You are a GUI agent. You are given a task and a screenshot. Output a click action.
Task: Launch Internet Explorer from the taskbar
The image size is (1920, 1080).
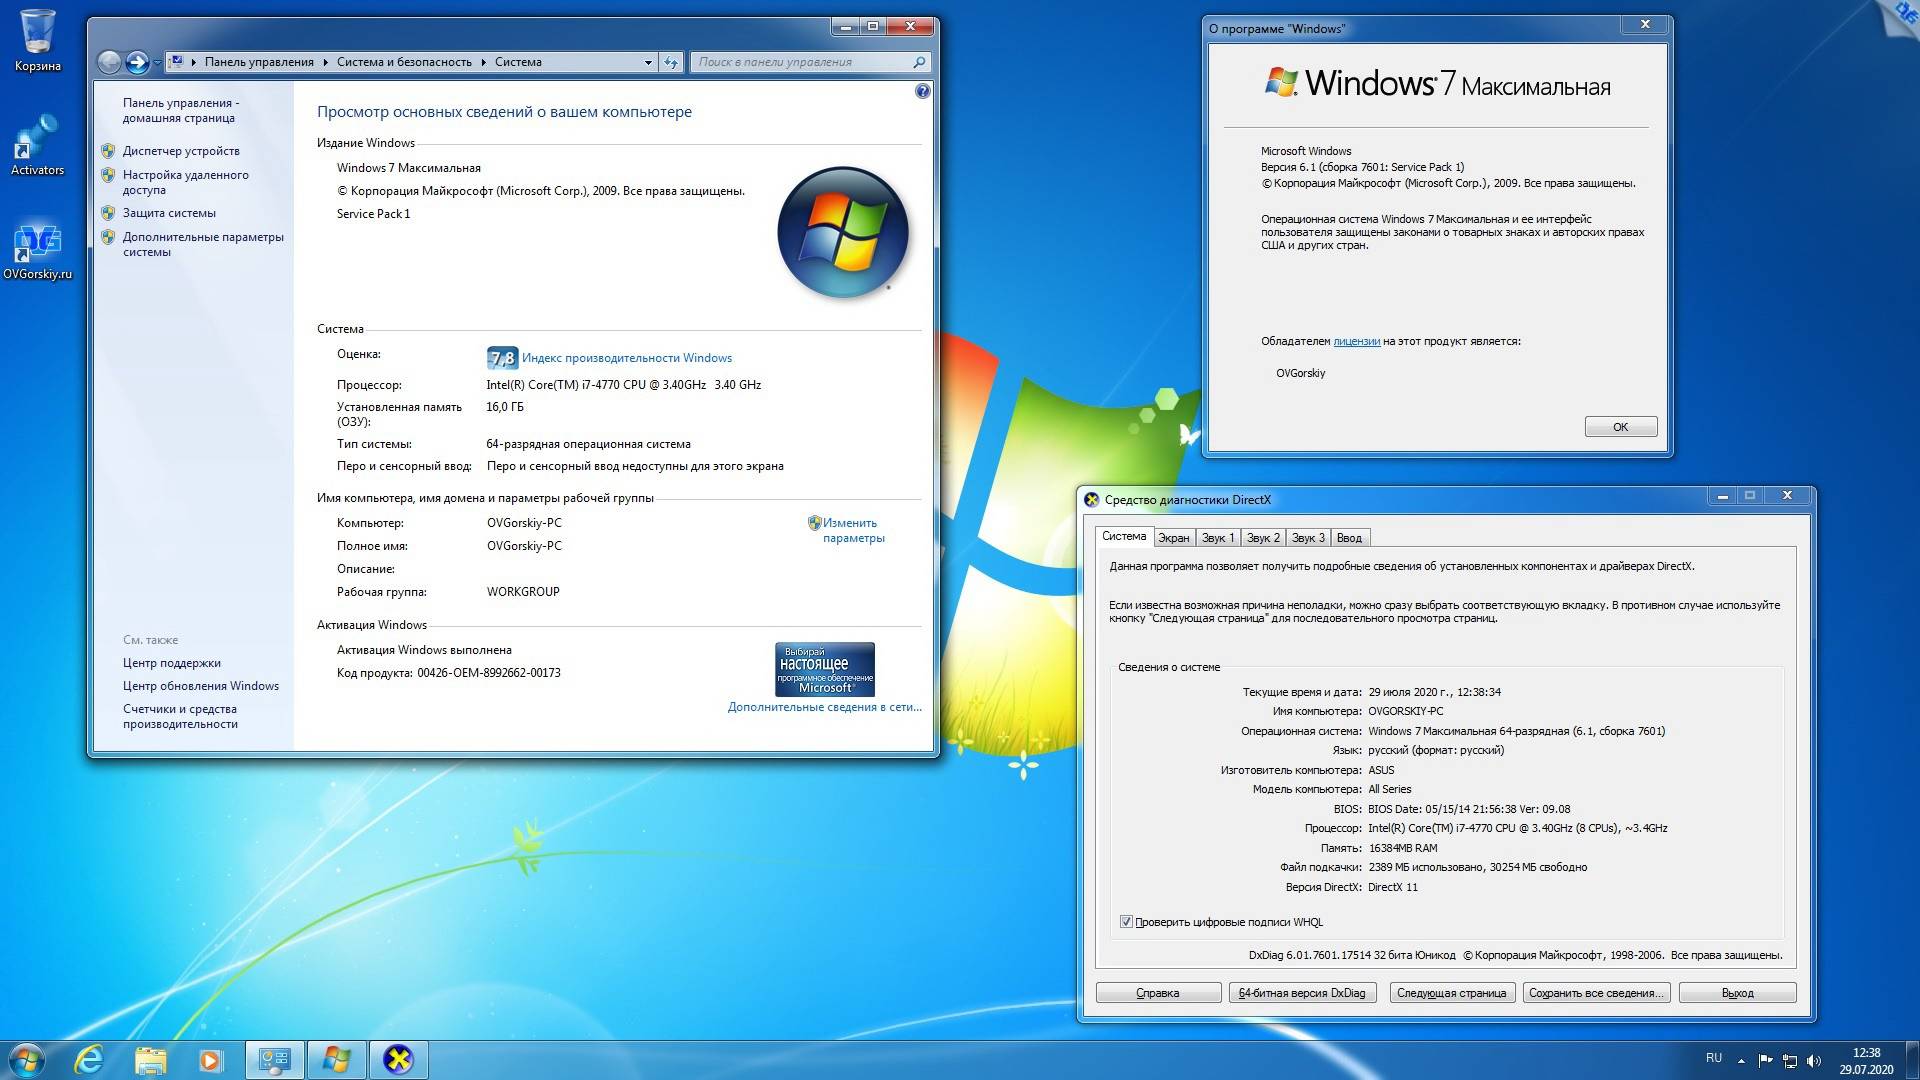(89, 1060)
